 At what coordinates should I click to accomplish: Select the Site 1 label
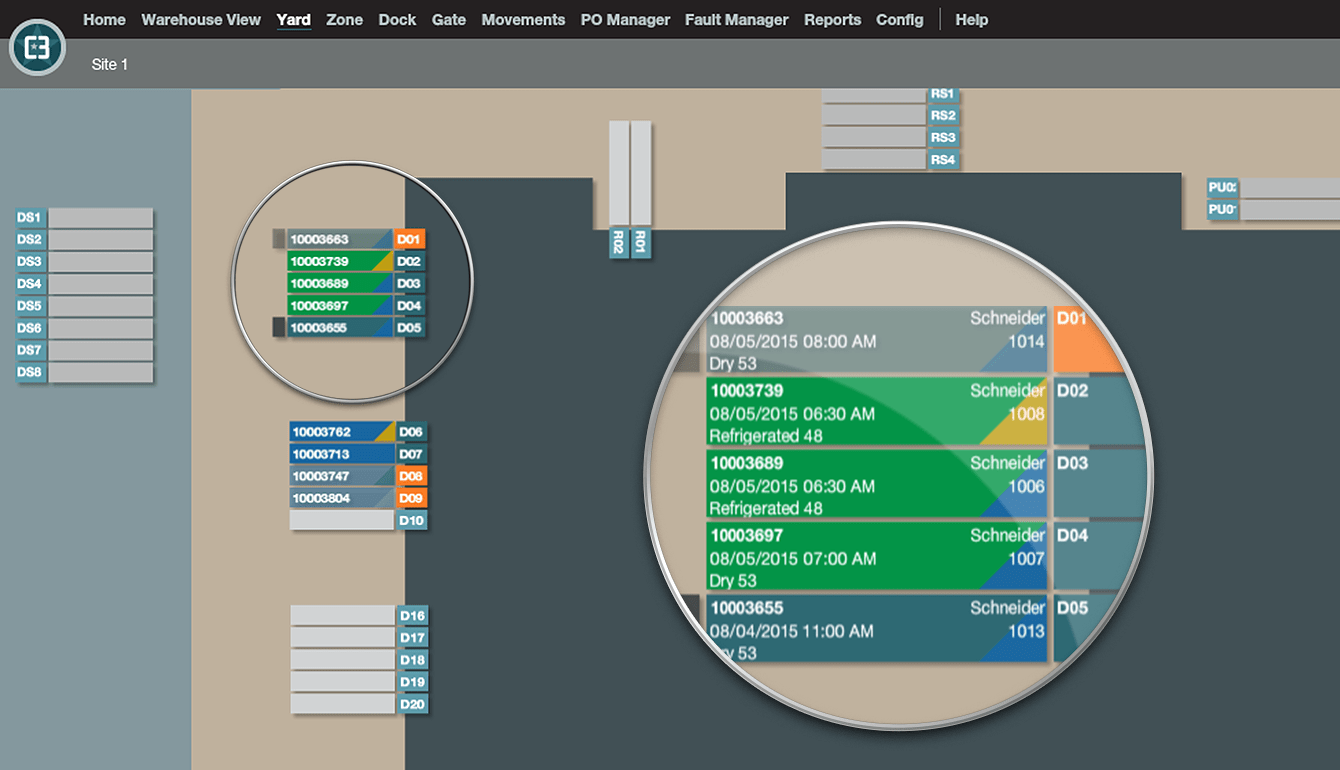click(110, 64)
